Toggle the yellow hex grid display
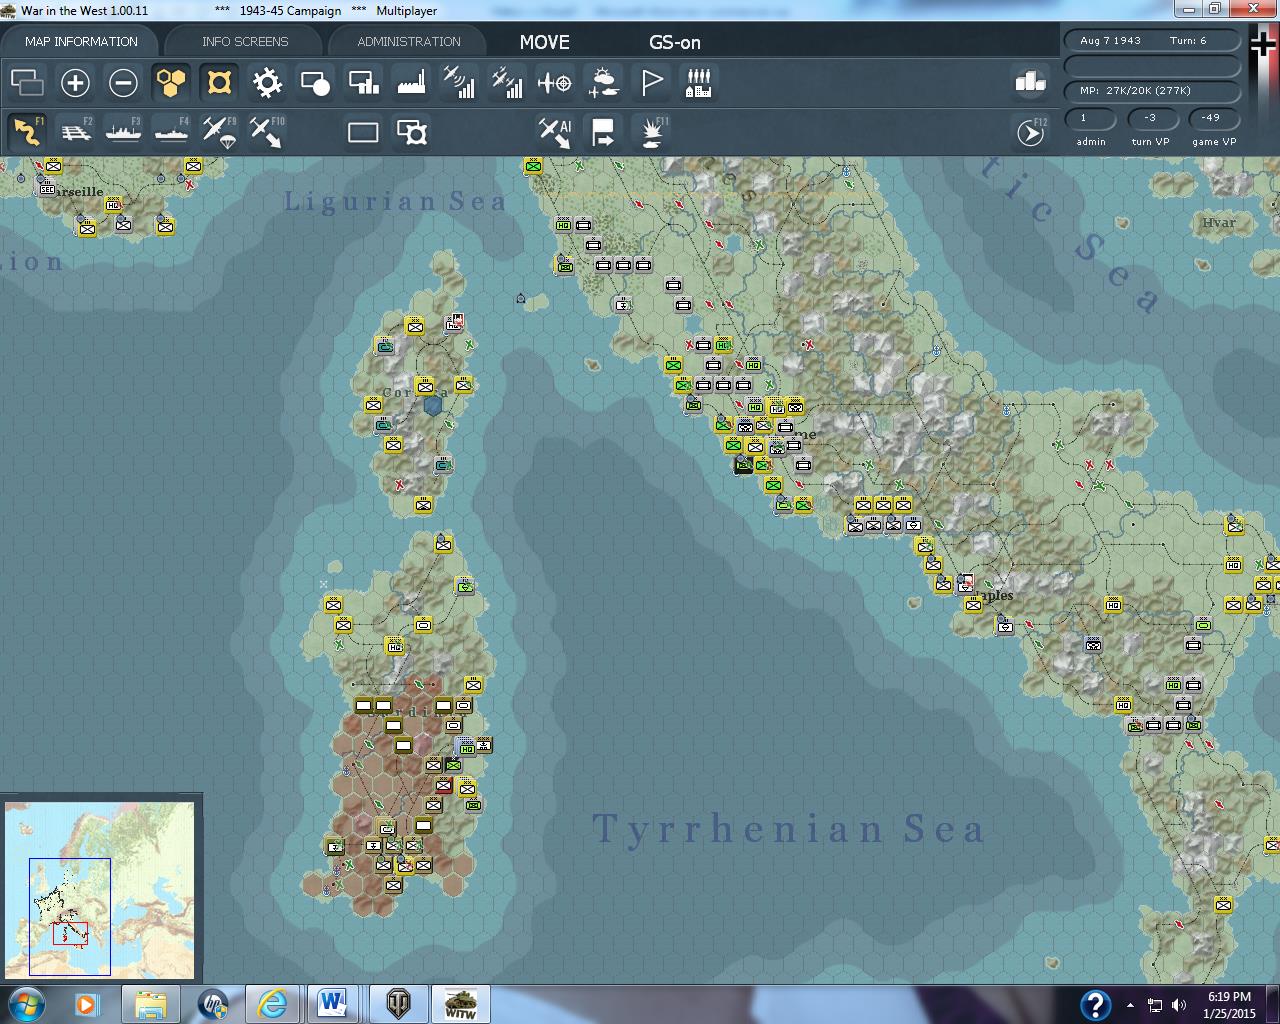The image size is (1280, 1024). [171, 82]
